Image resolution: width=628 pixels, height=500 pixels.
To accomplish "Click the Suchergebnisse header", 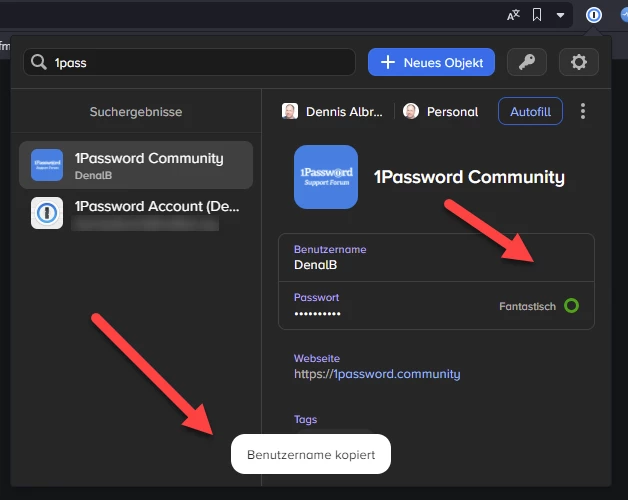I will pyautogui.click(x=136, y=112).
